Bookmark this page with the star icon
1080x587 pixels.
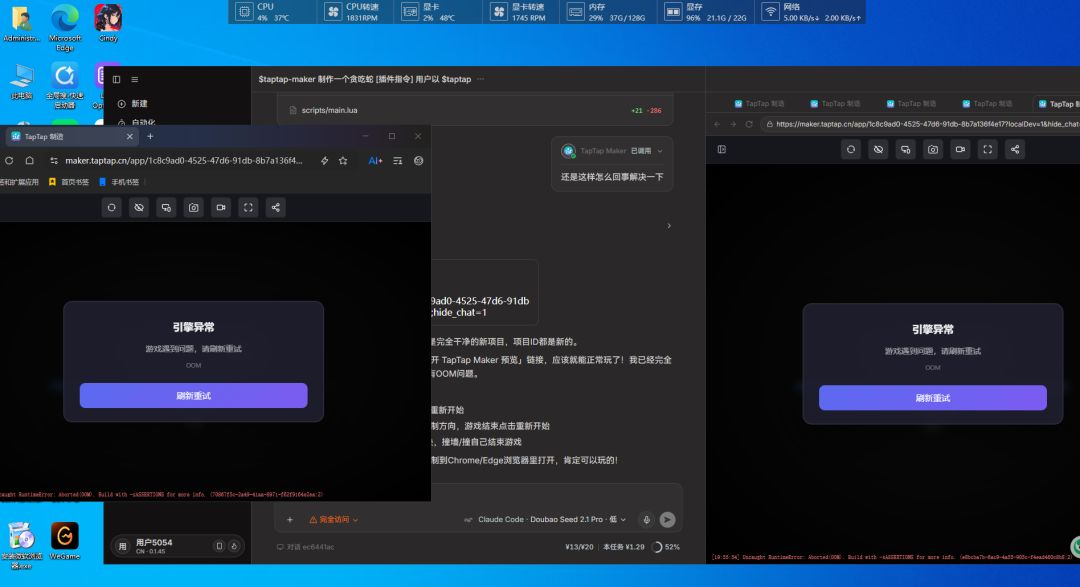coord(343,161)
